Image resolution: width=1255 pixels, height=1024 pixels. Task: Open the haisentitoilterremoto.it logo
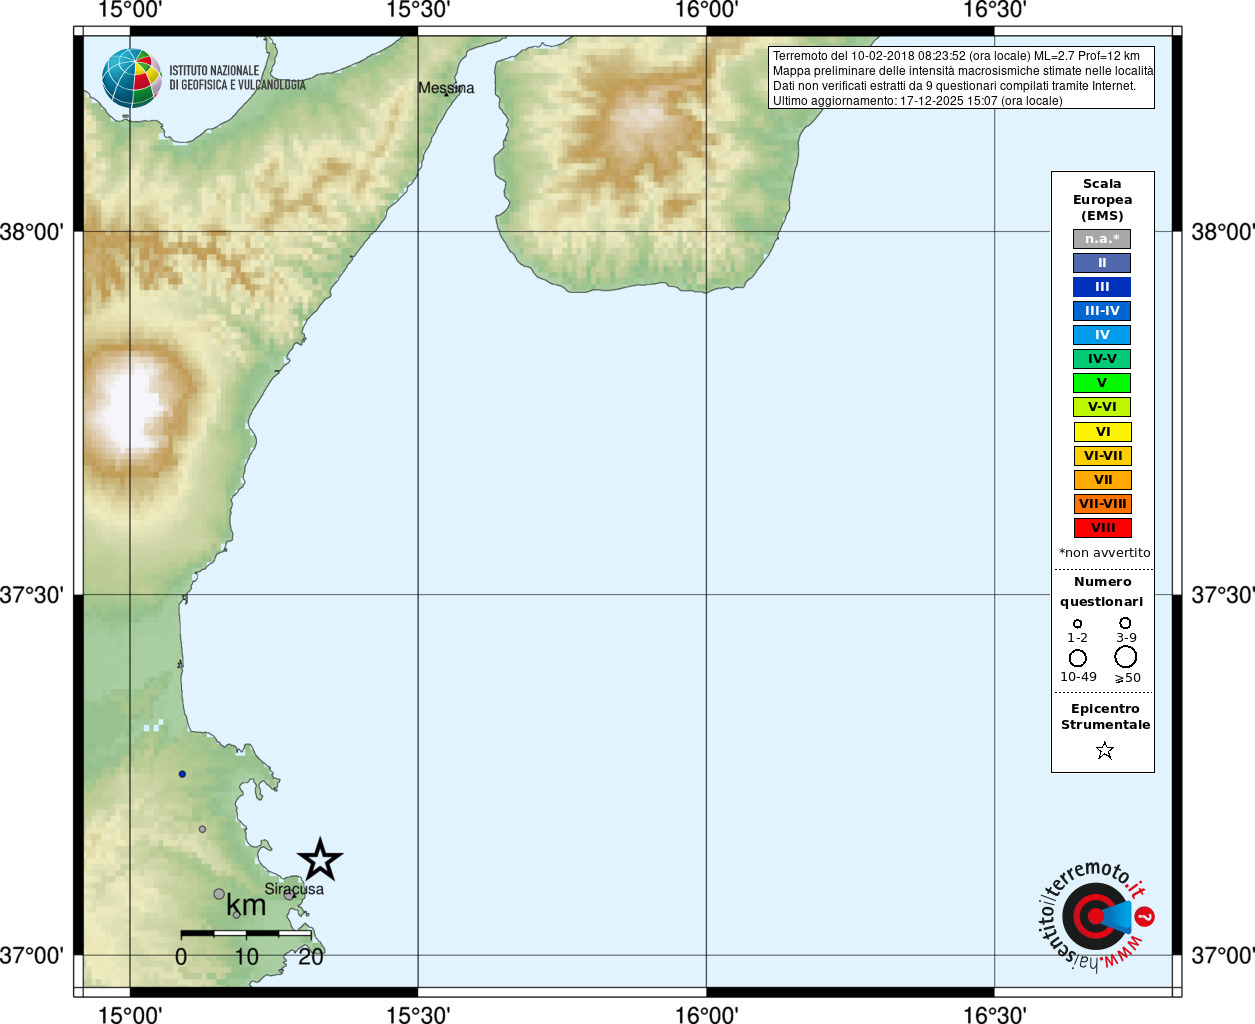tap(1097, 915)
